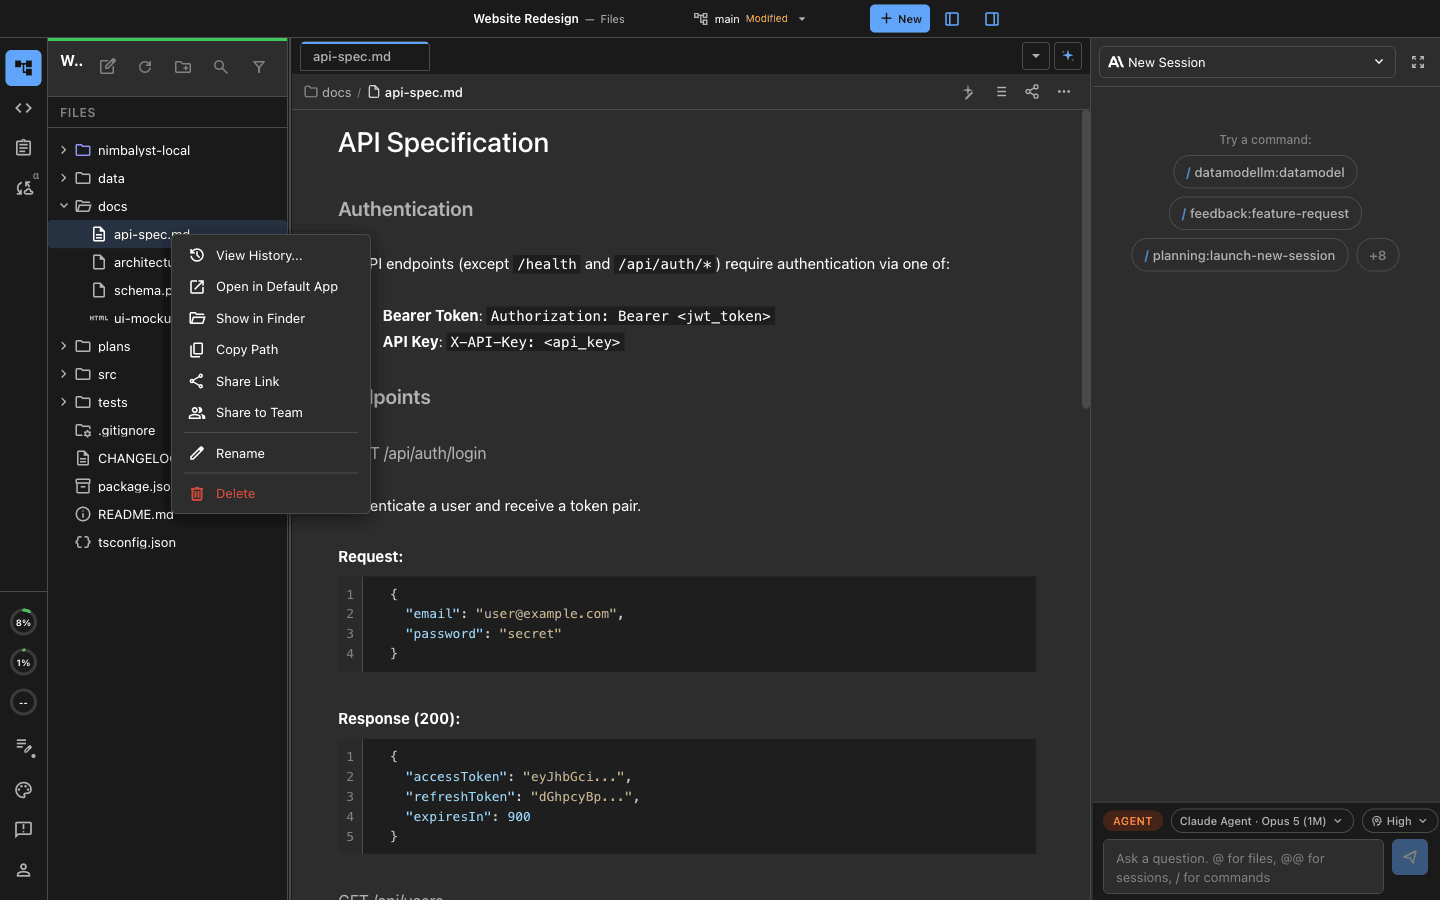
Task: Click datamodellm:datamodel command suggestion
Action: click(x=1265, y=172)
